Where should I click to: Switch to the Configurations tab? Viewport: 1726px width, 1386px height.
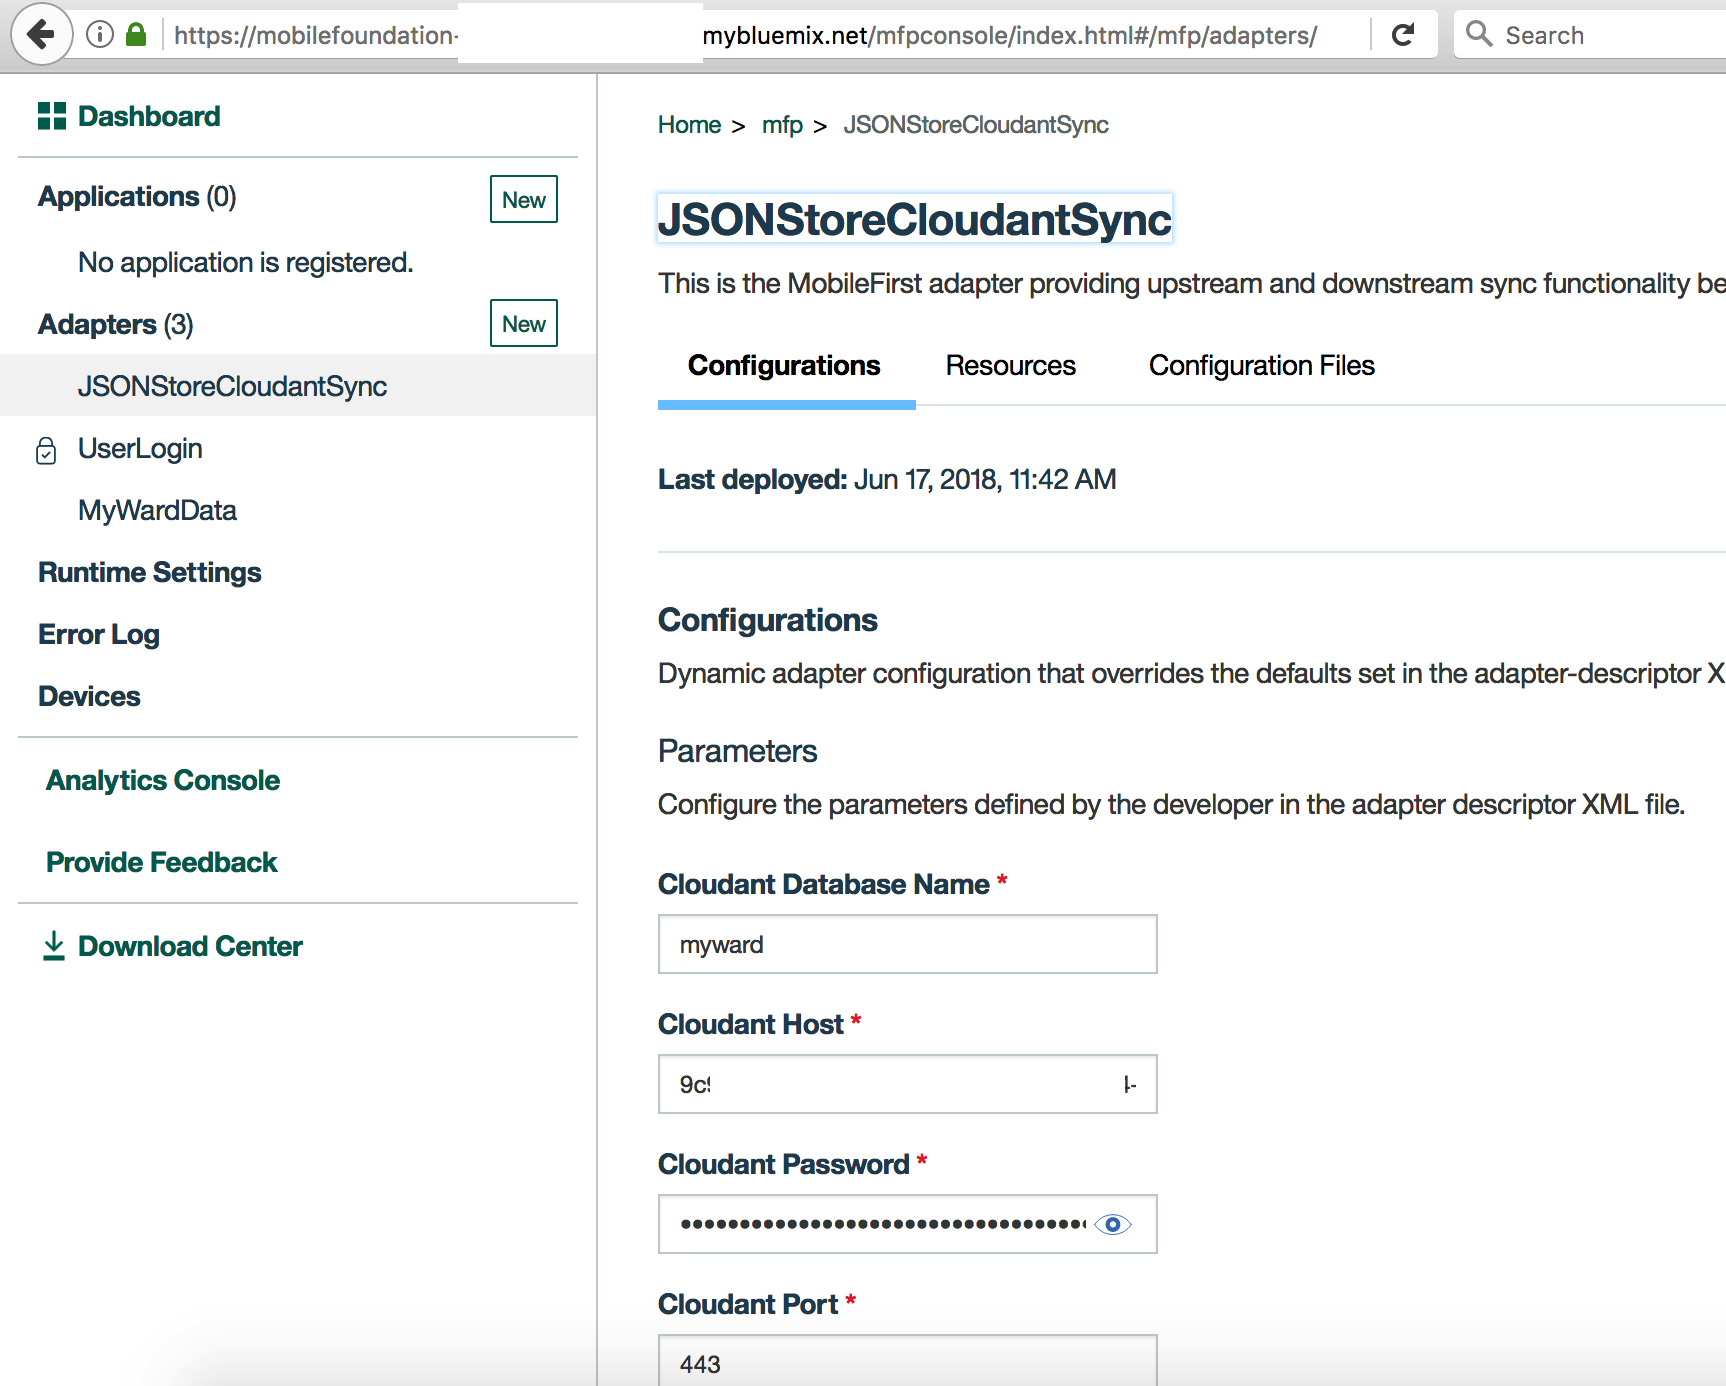[784, 366]
